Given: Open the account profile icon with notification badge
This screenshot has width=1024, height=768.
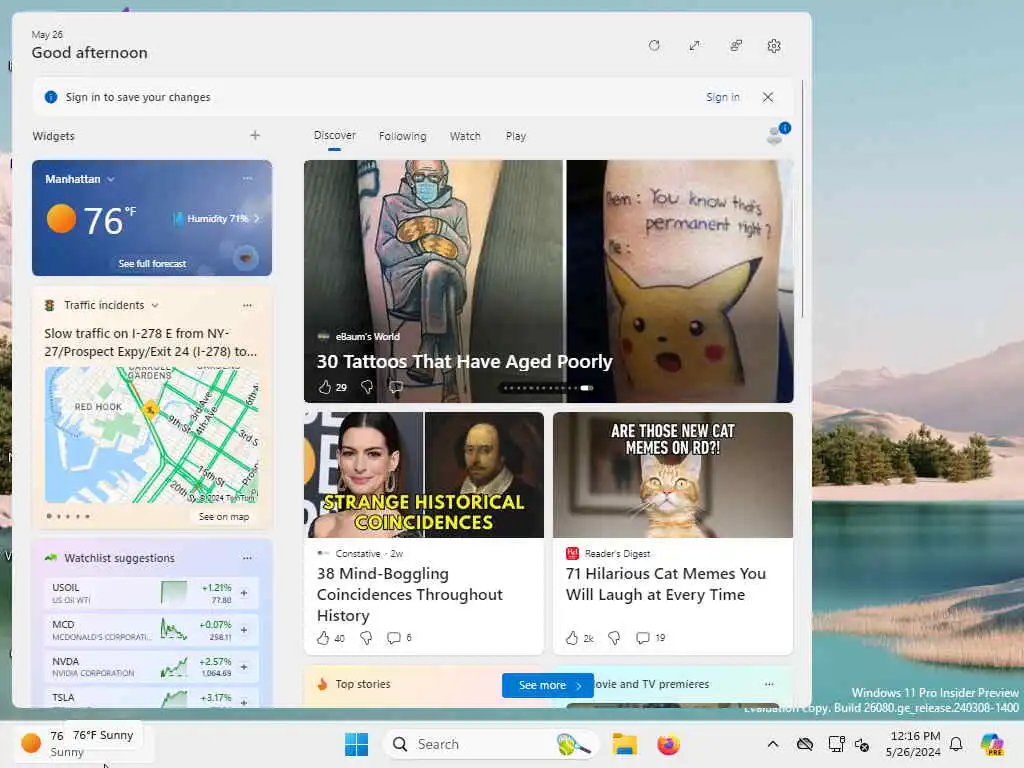Looking at the screenshot, I should click(778, 134).
